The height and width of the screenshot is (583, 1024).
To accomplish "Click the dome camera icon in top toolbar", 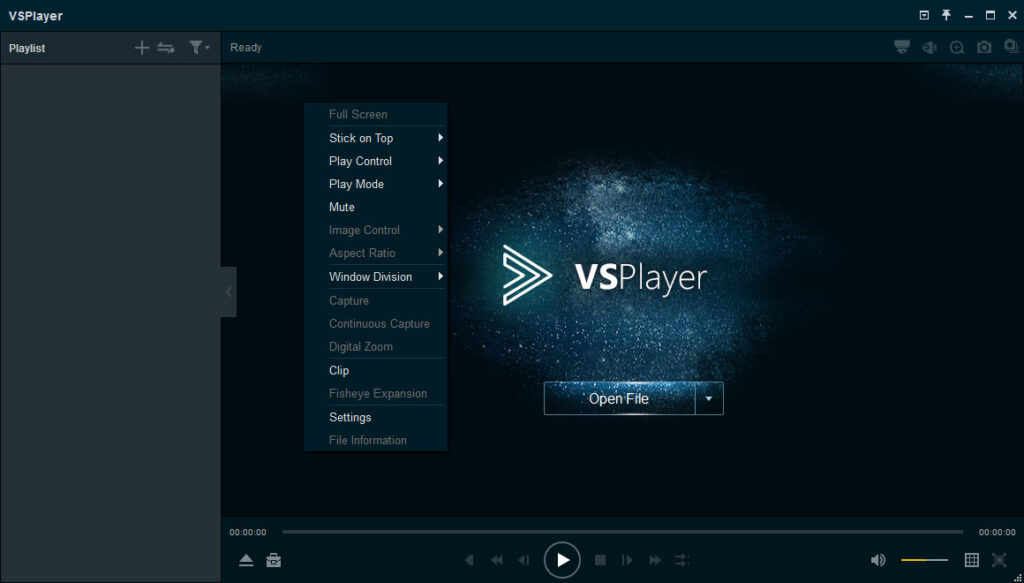I will click(902, 47).
